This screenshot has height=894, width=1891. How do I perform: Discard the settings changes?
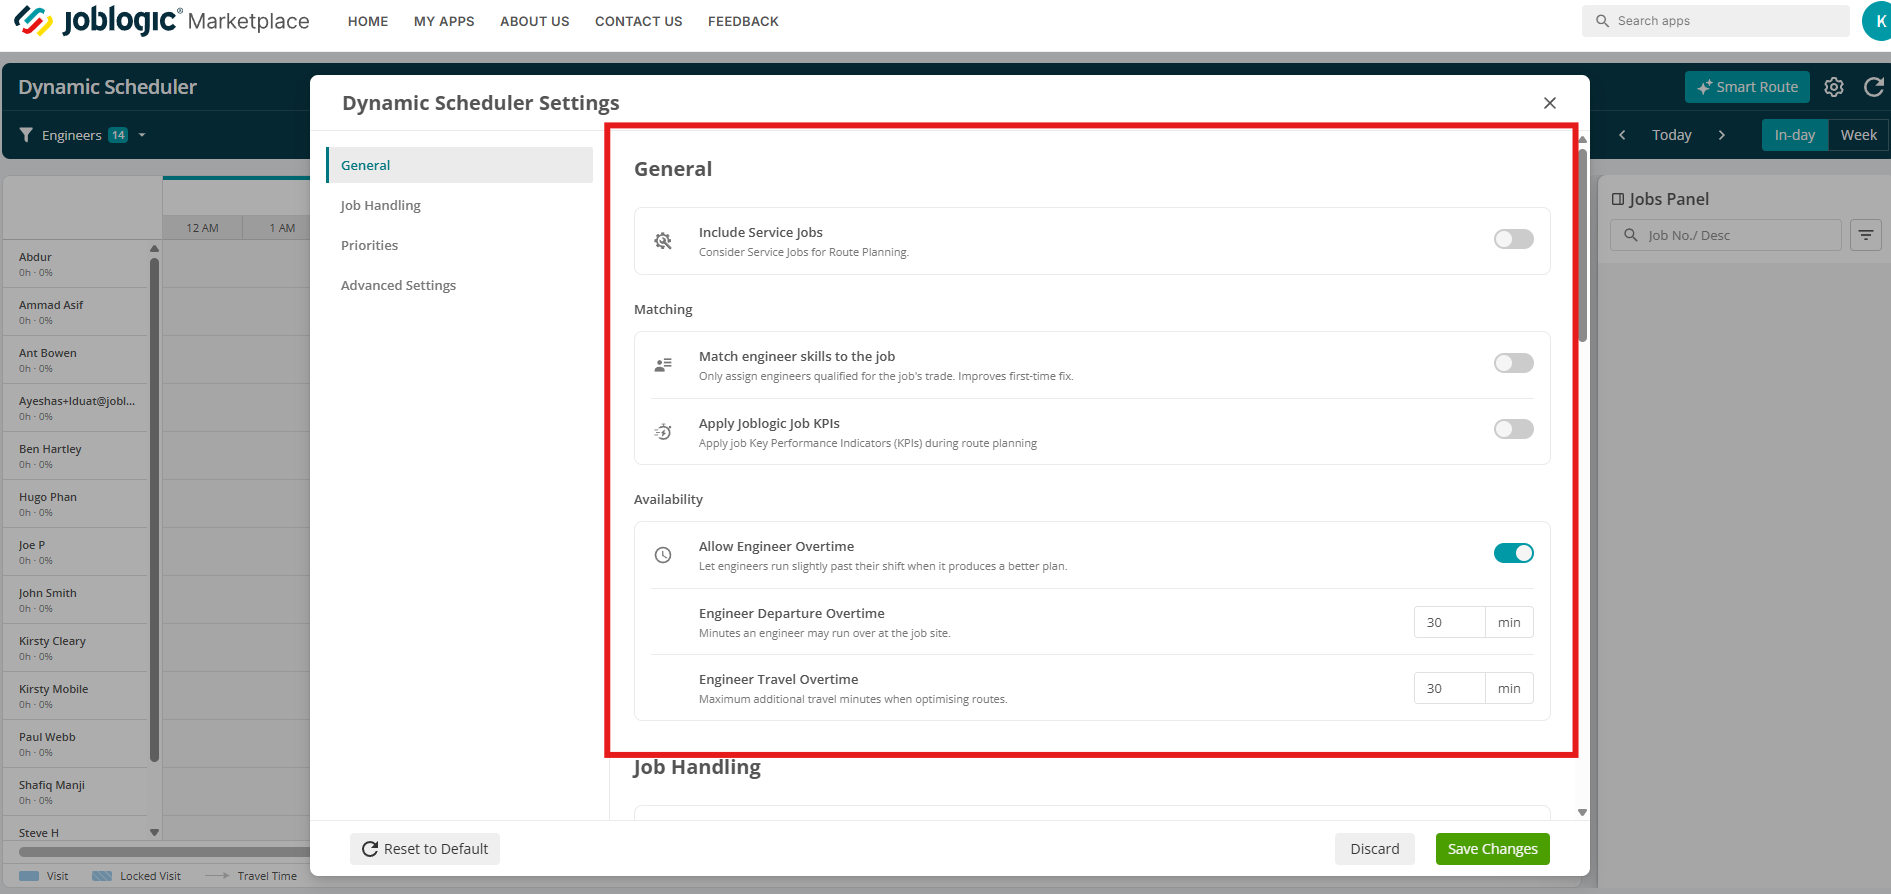(1375, 849)
